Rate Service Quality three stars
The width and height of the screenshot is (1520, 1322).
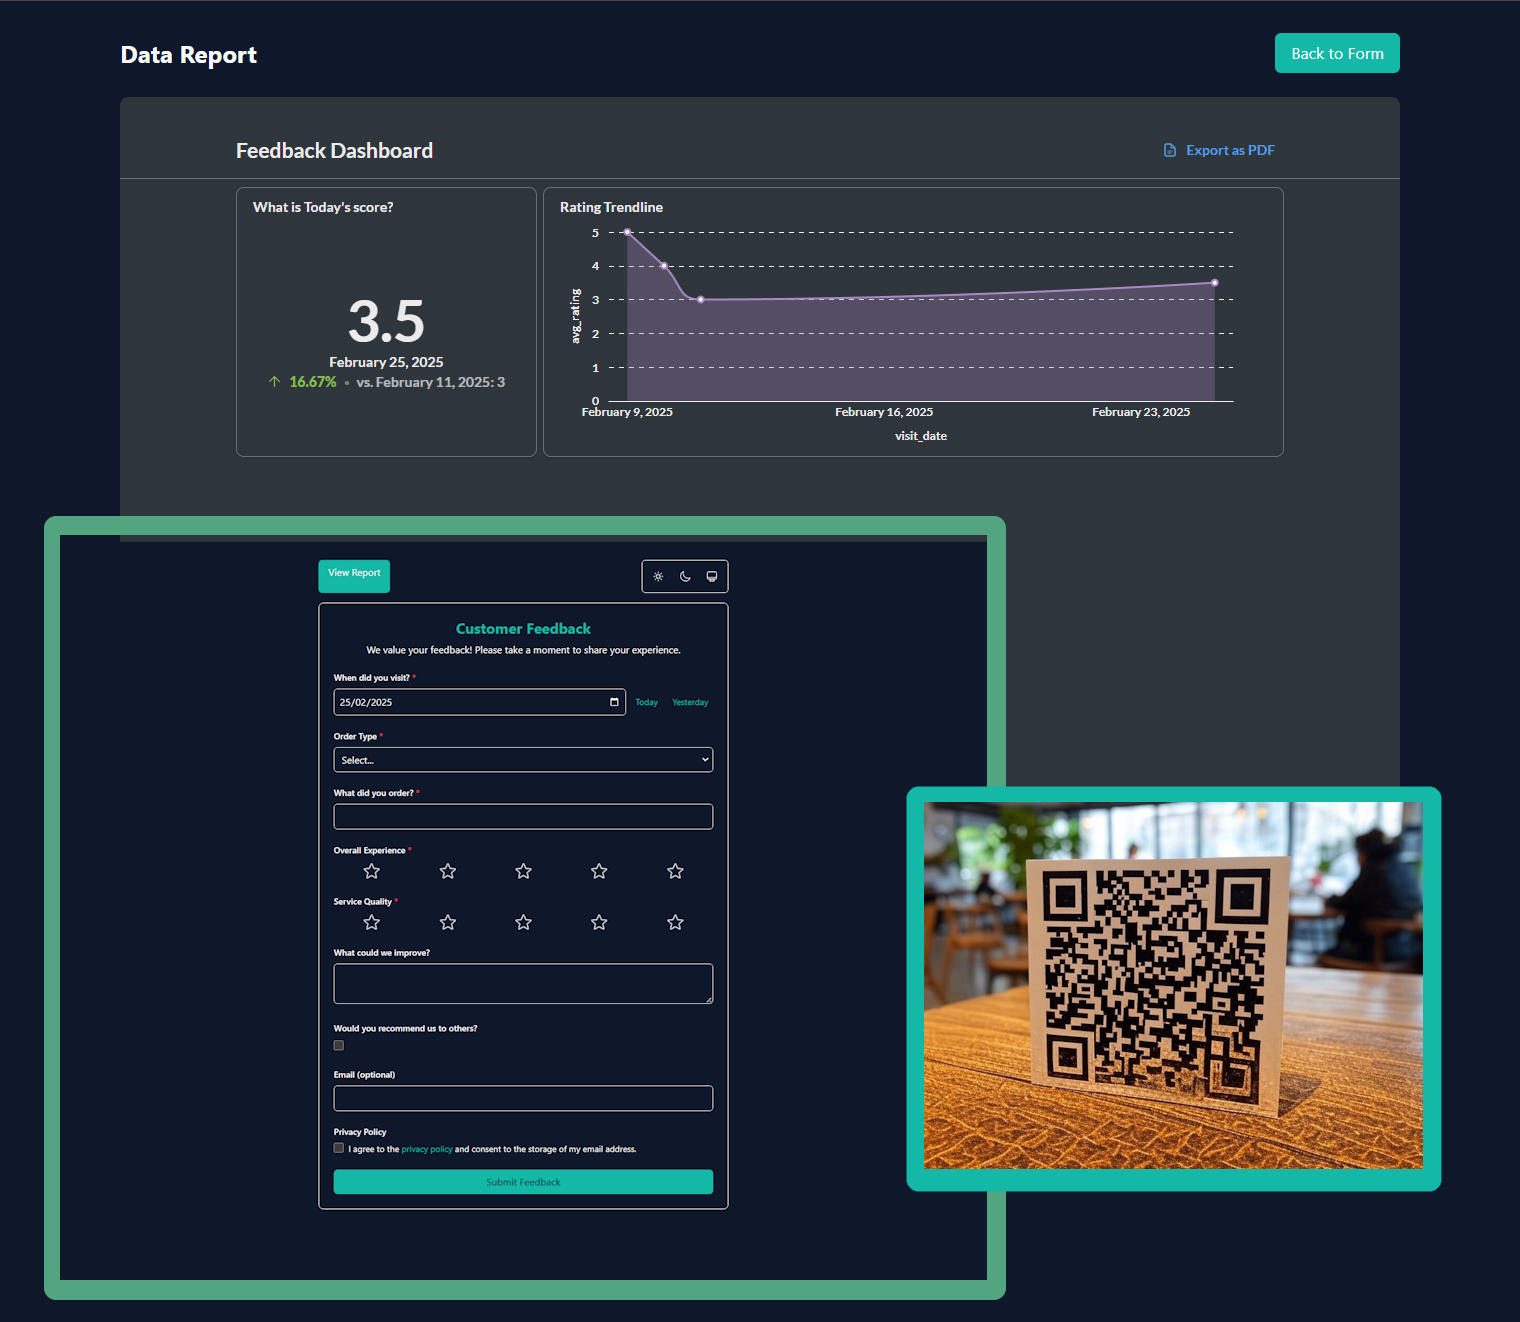pyautogui.click(x=523, y=922)
